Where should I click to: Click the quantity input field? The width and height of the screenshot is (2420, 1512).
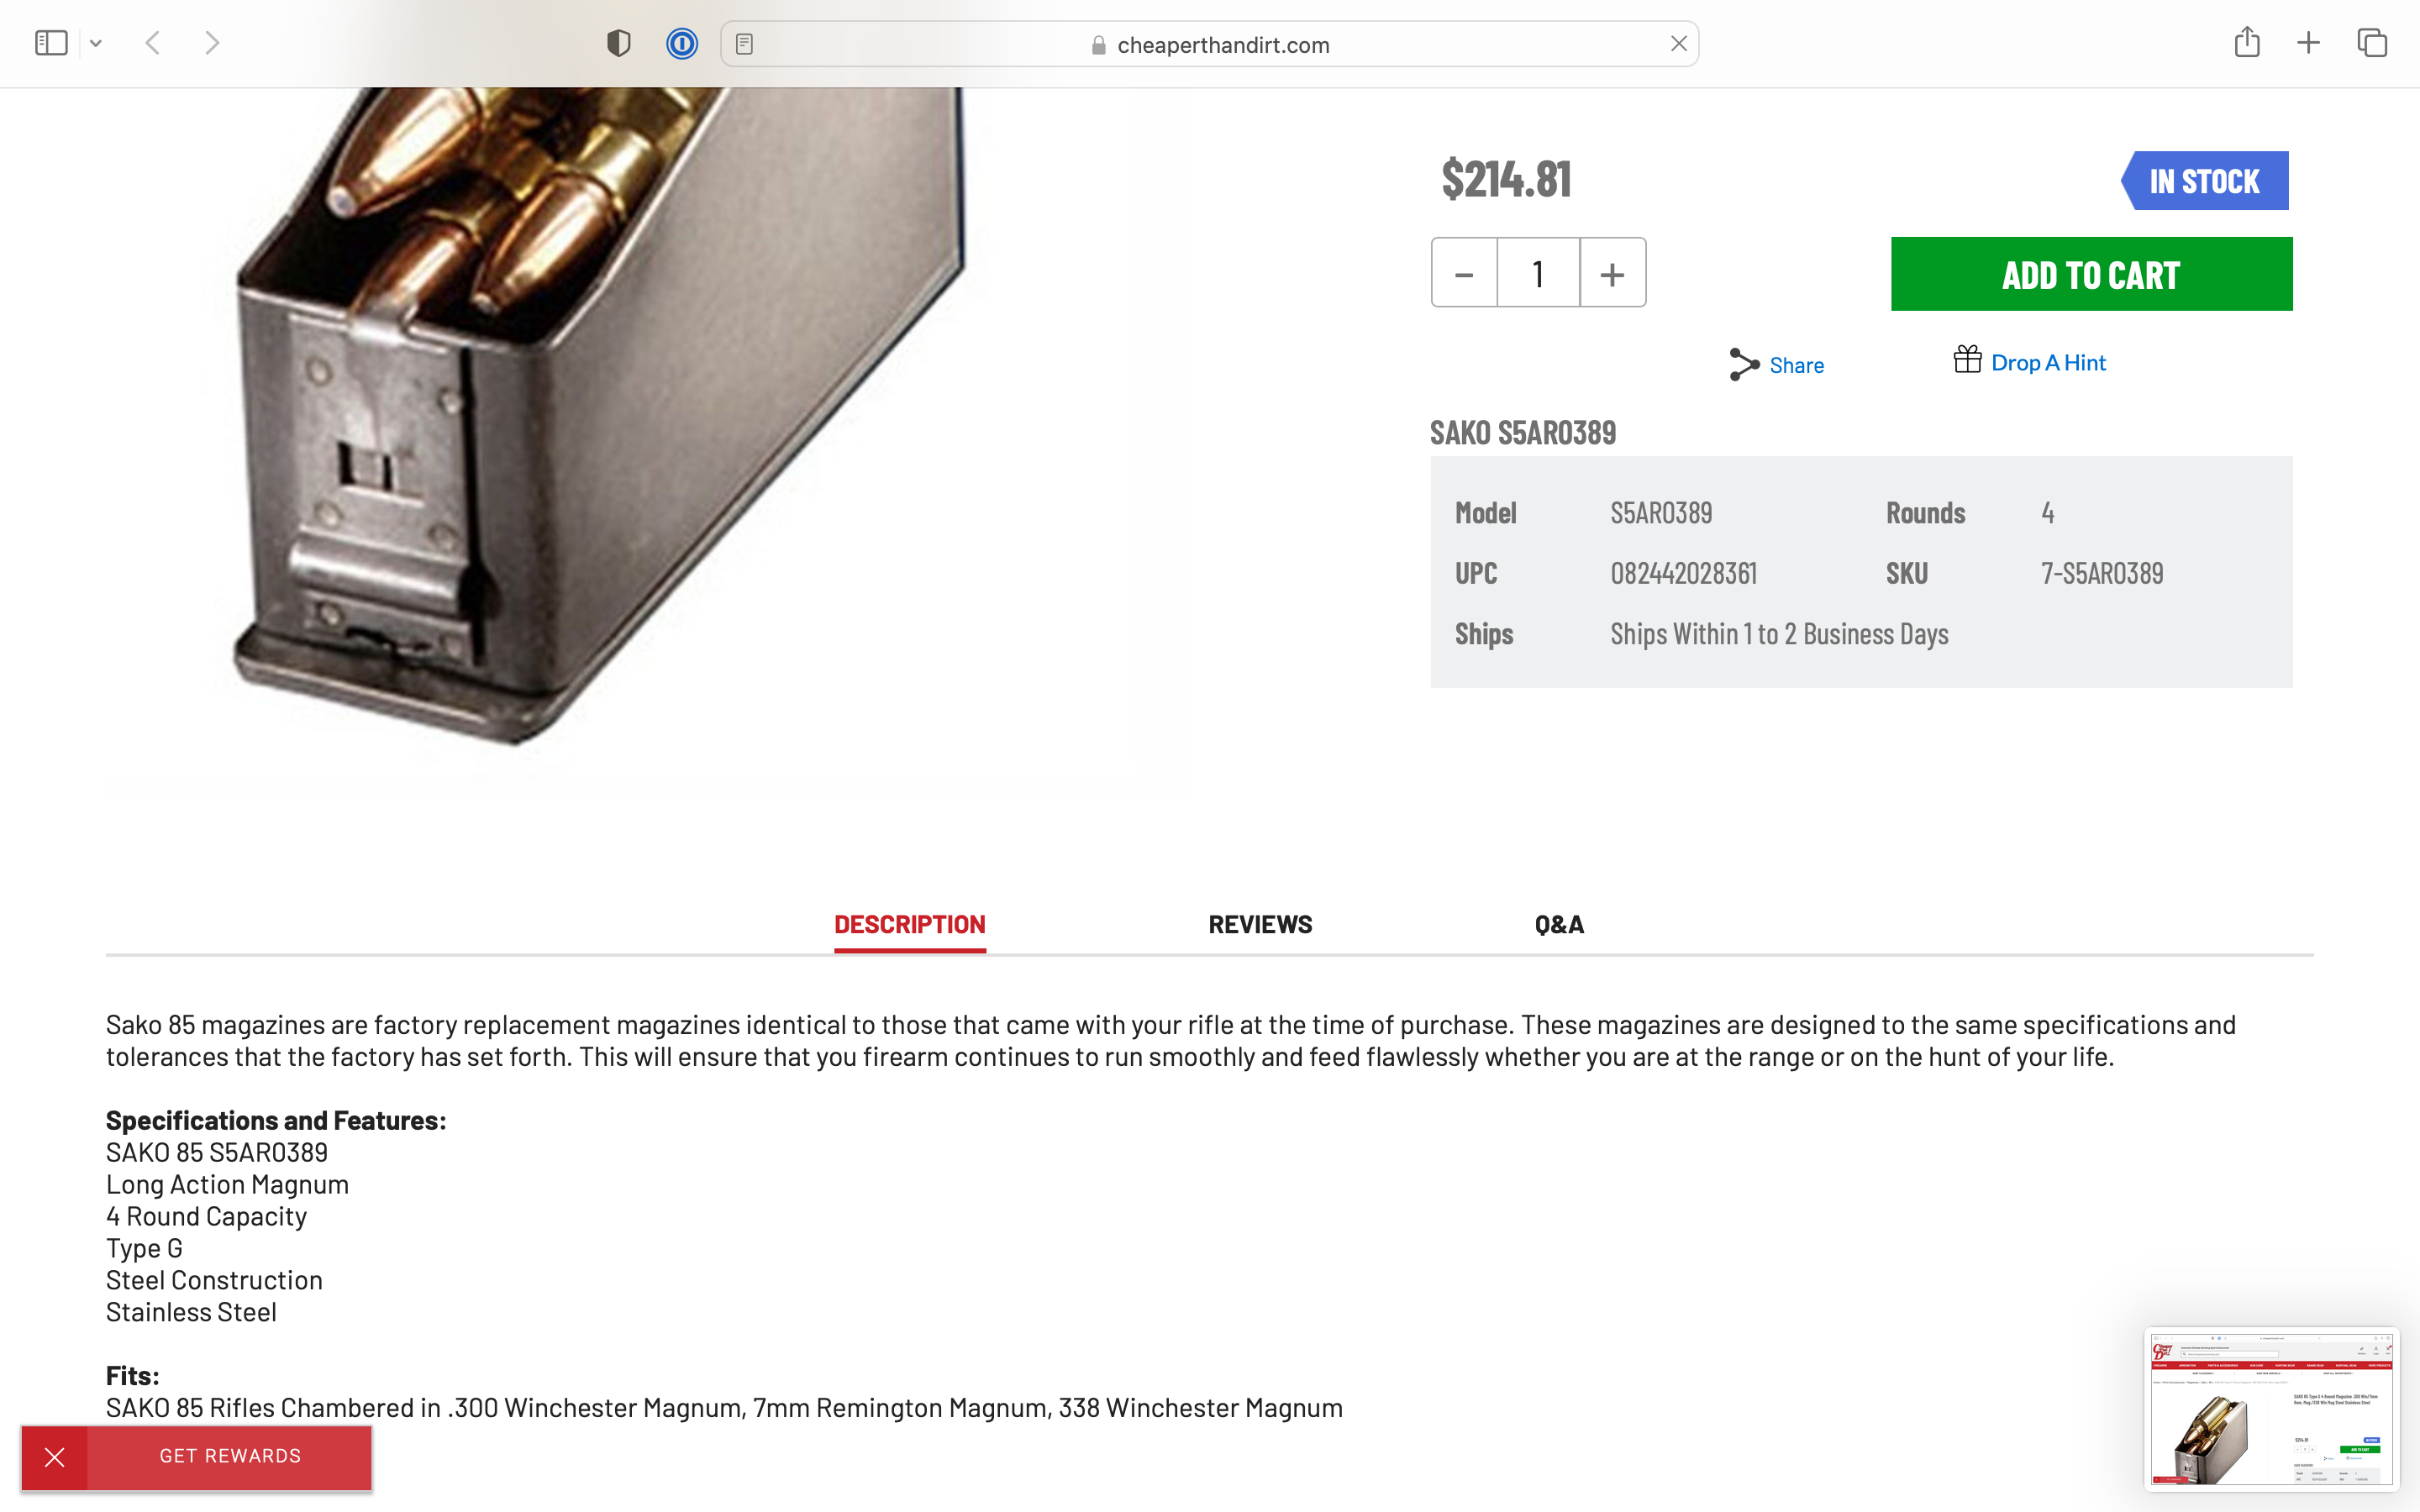pos(1538,273)
